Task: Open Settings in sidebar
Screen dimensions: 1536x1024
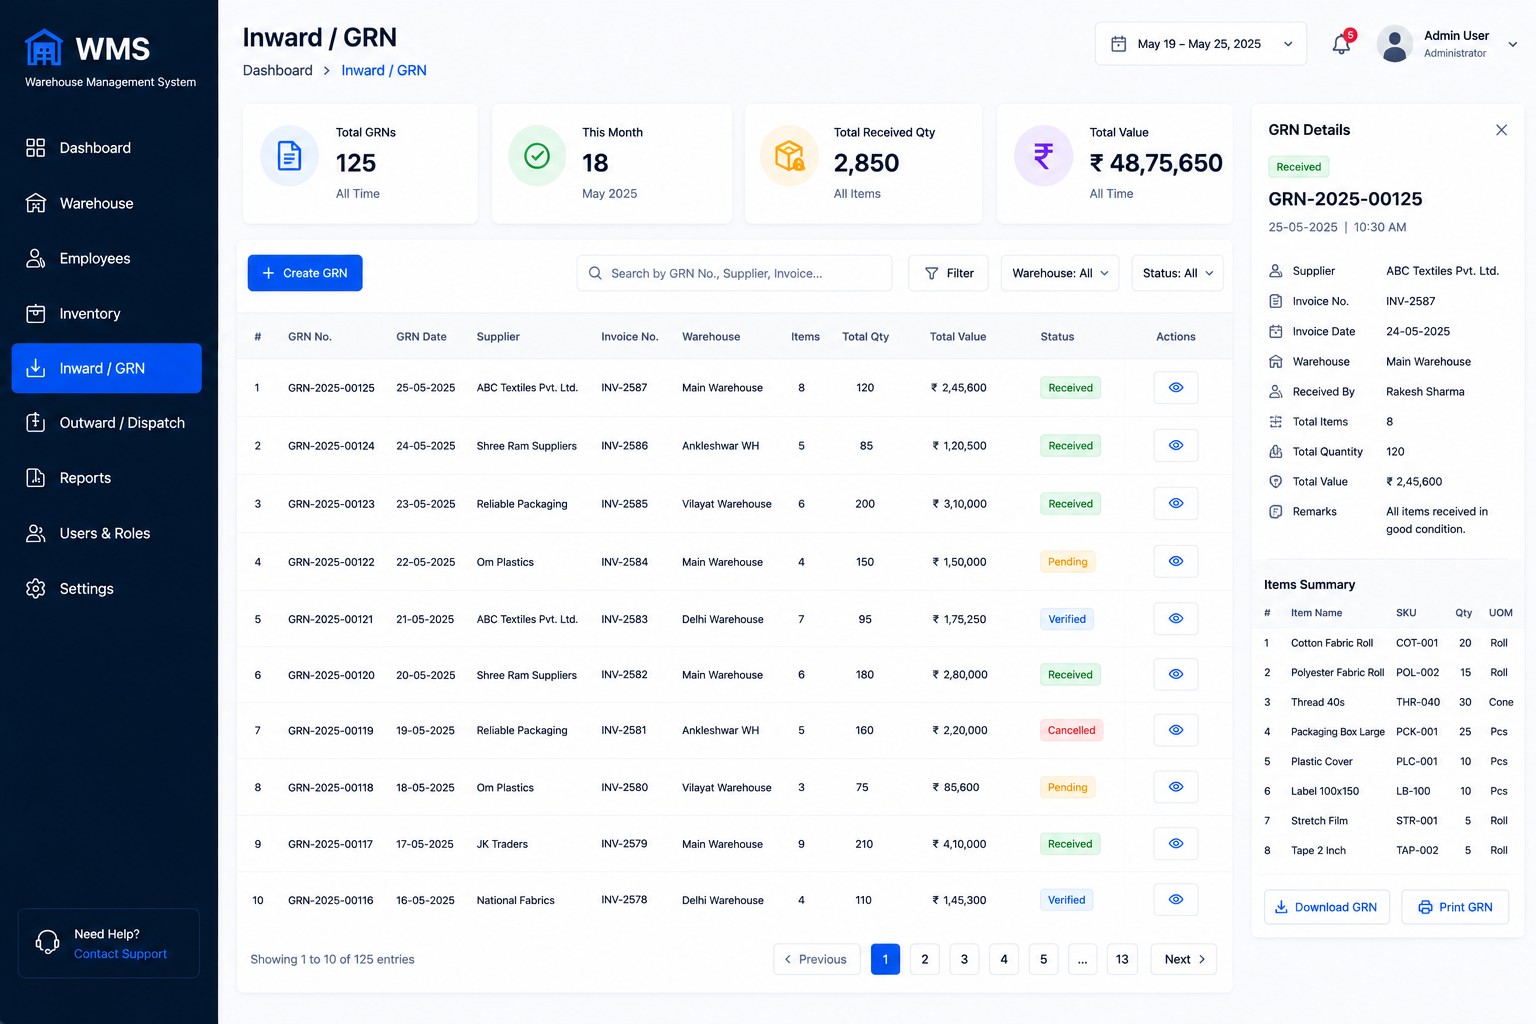Action: (106, 588)
